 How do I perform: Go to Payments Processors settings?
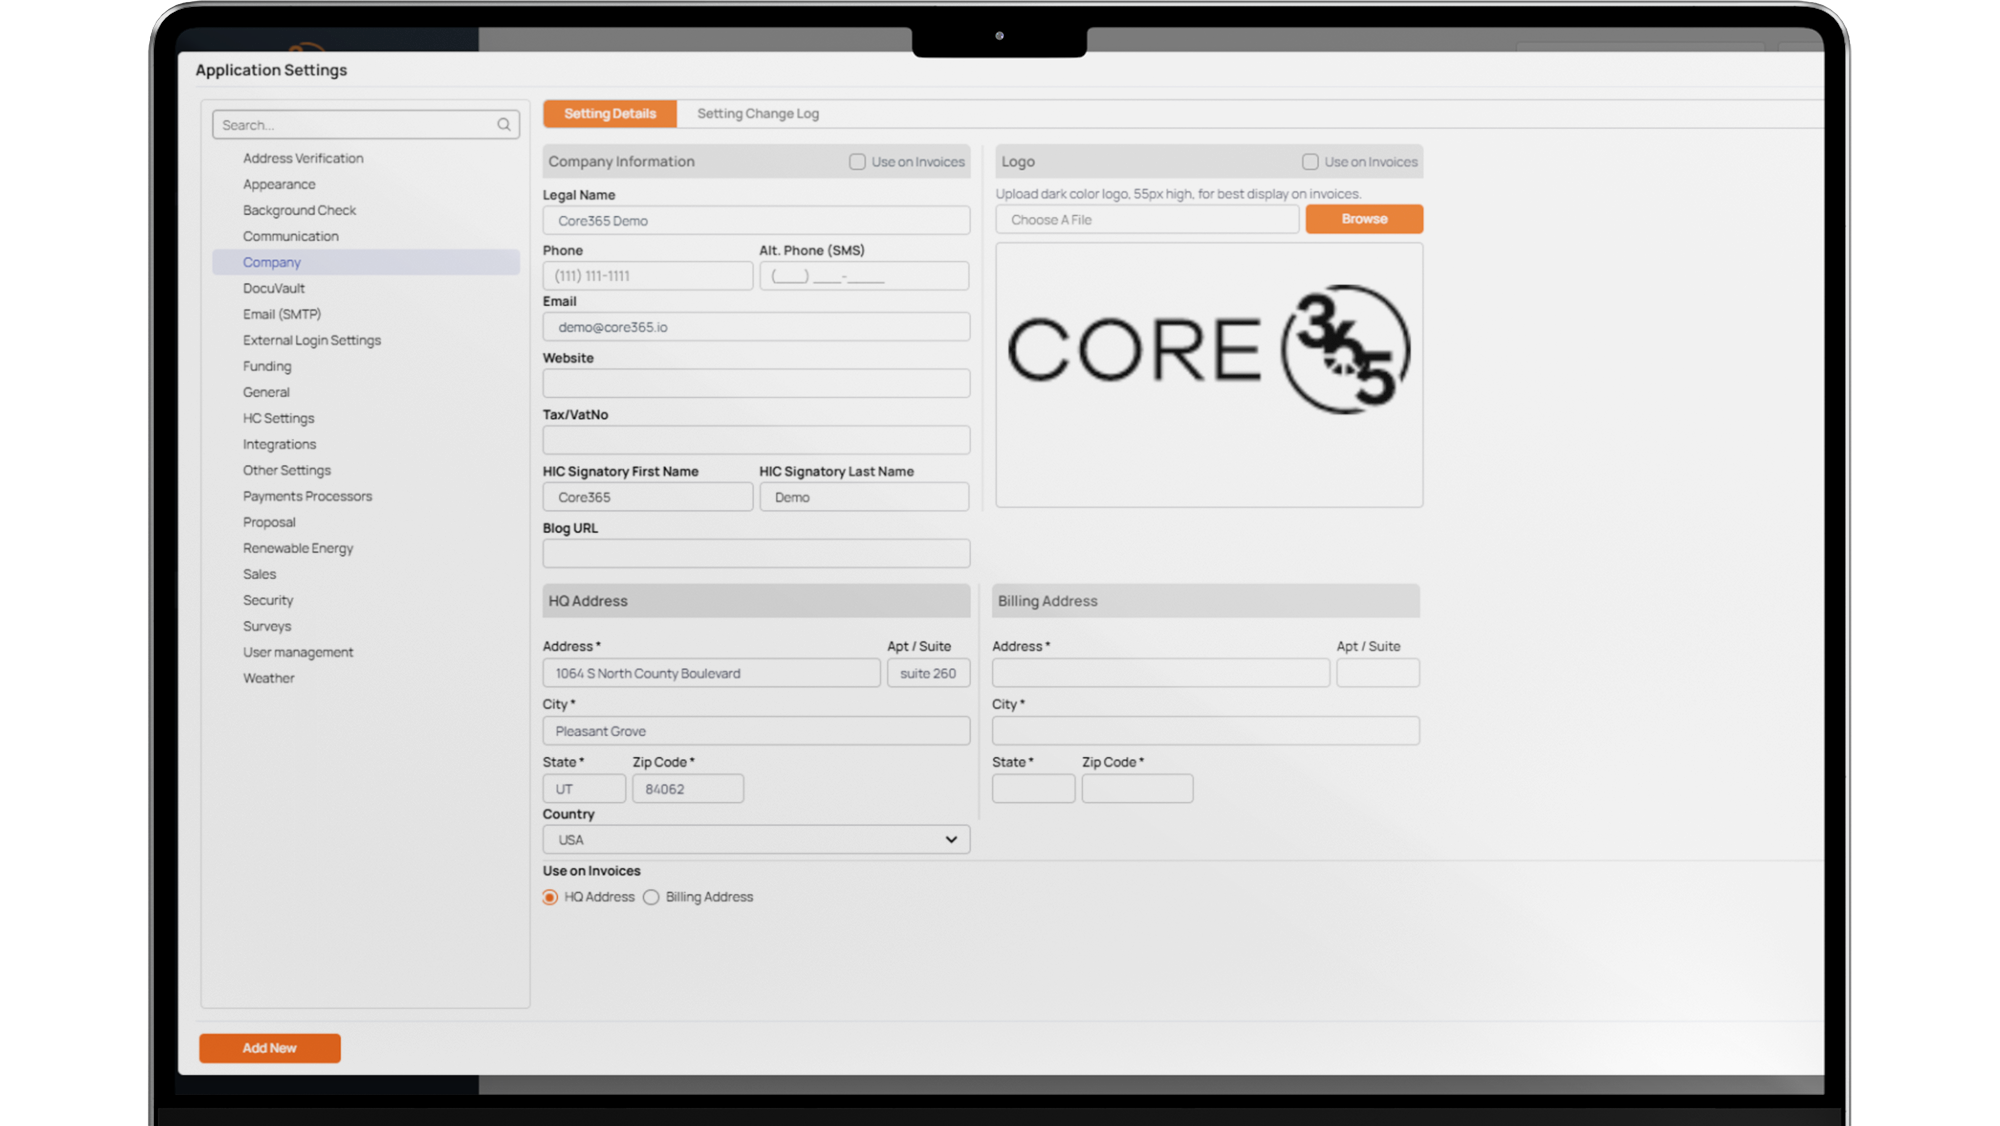(x=307, y=497)
